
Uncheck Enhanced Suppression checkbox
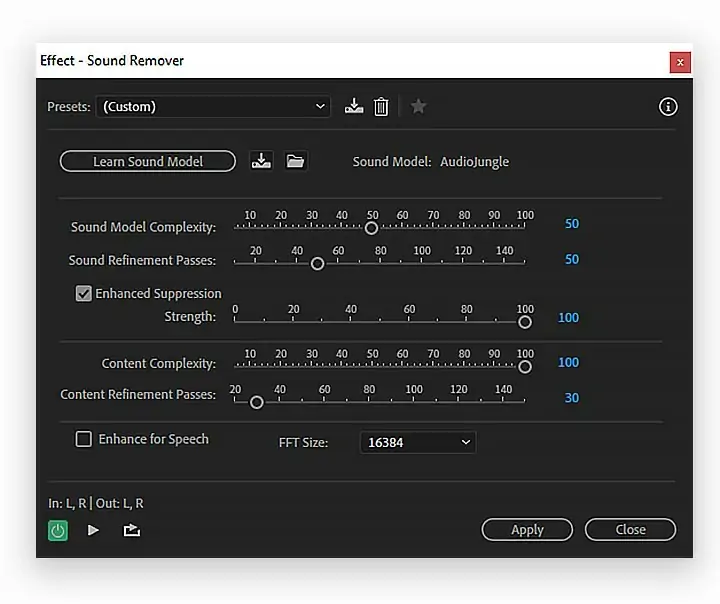(x=84, y=294)
